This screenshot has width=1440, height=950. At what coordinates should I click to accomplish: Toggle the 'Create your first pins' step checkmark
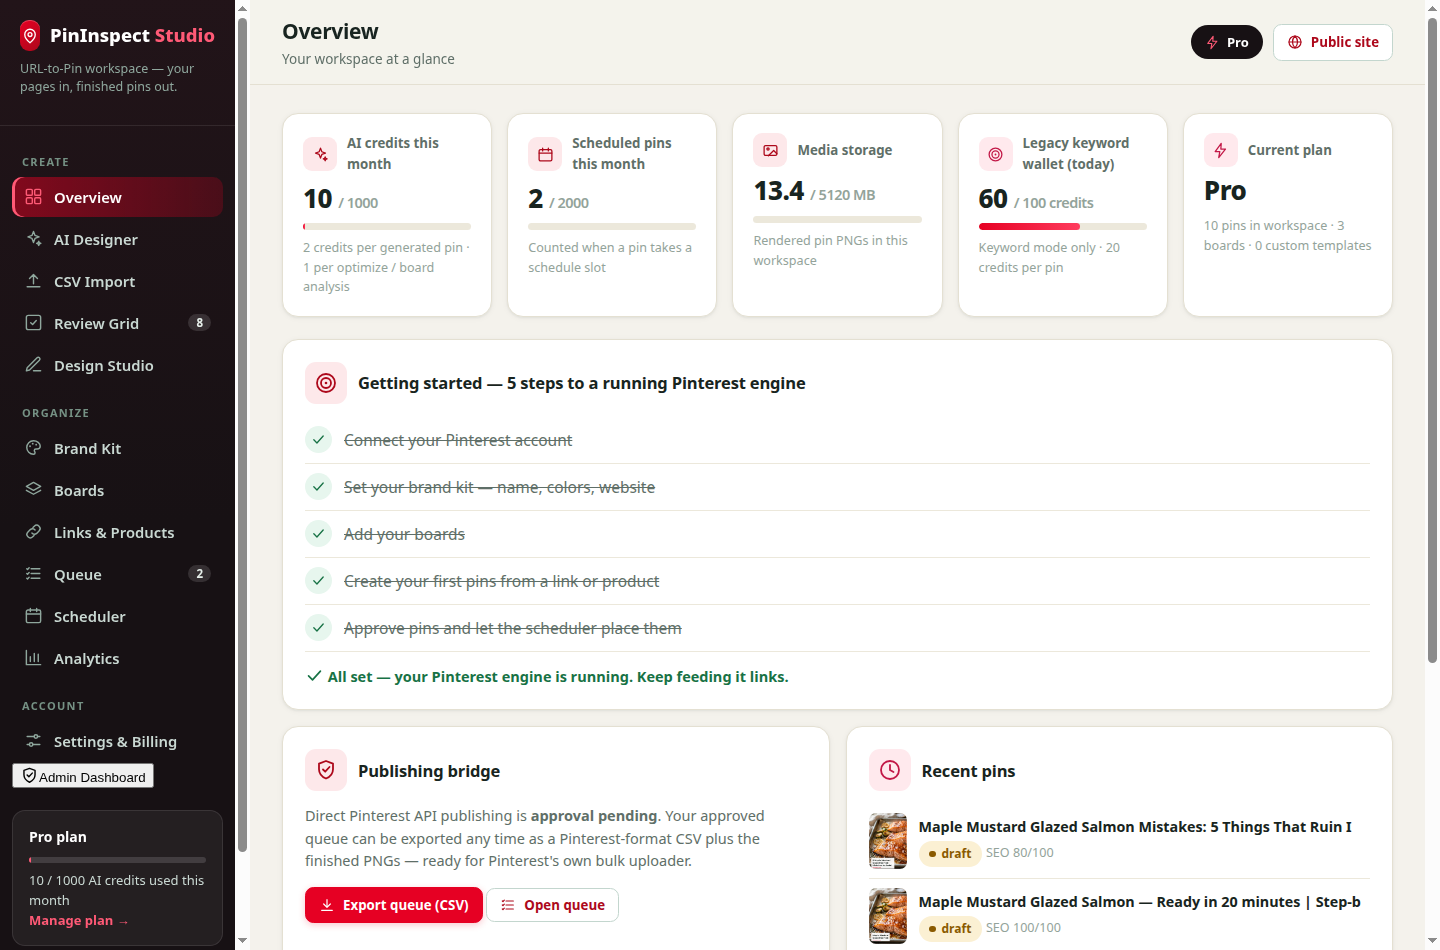318,581
